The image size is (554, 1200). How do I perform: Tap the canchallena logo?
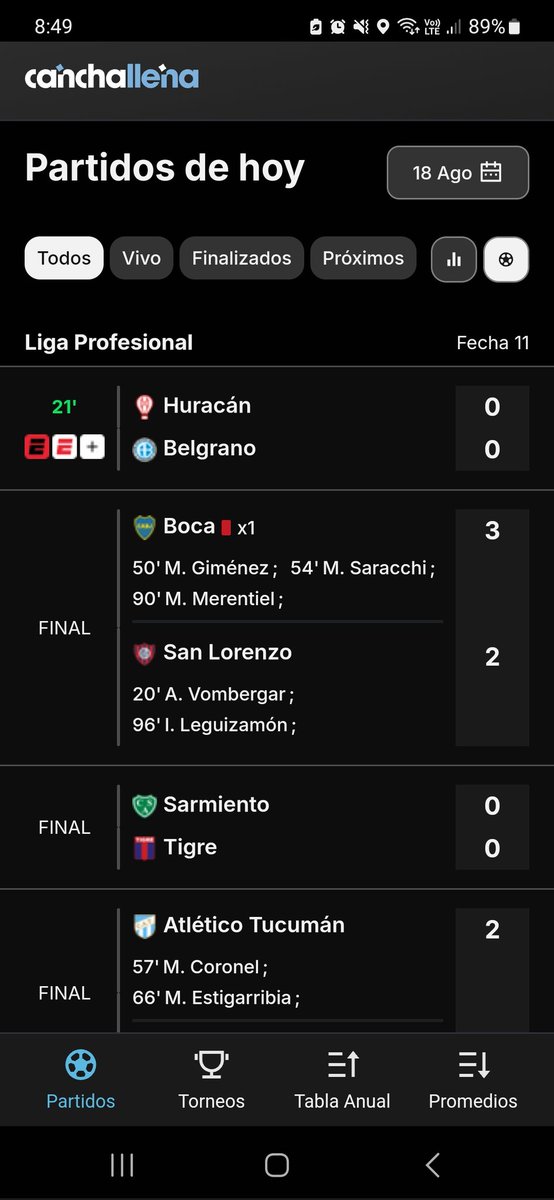point(112,77)
